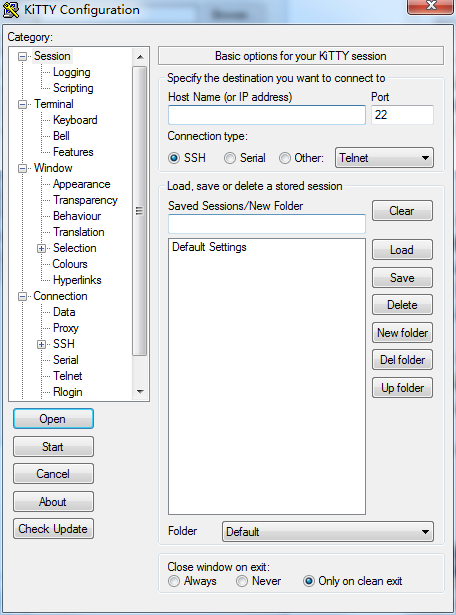Select the Serial connection type radio

(230, 158)
